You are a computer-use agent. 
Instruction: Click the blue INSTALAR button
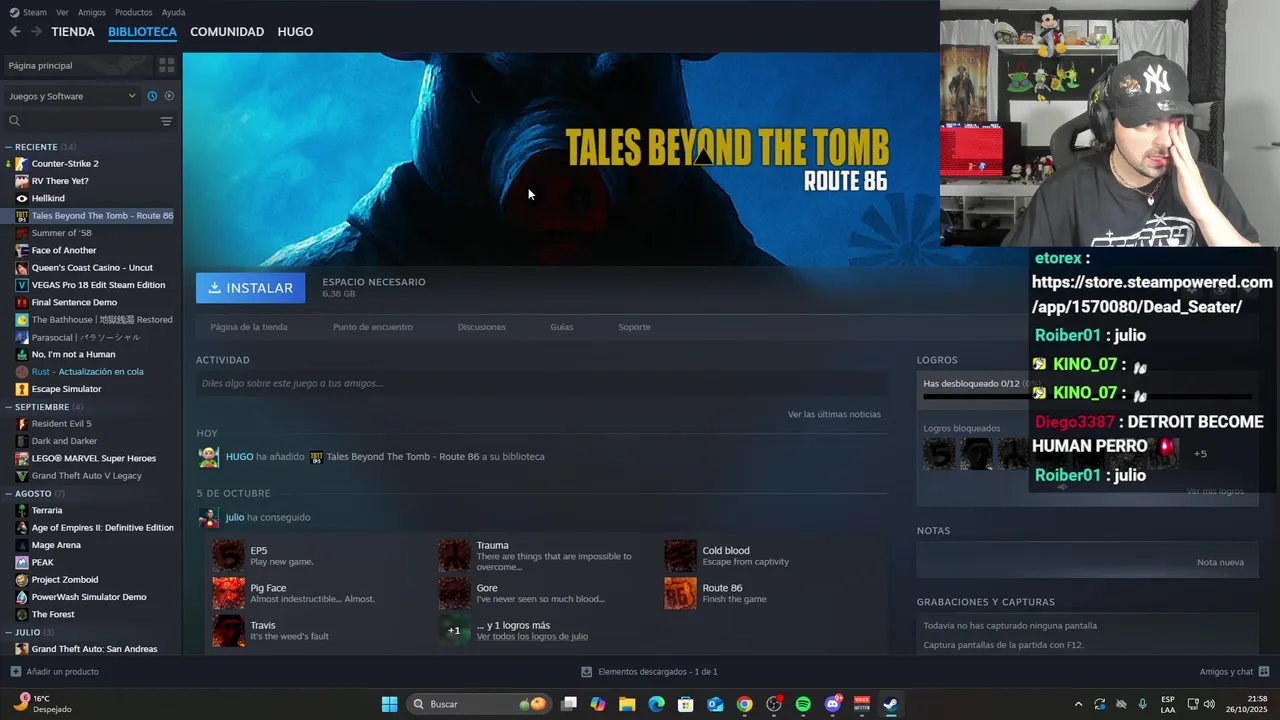point(251,288)
